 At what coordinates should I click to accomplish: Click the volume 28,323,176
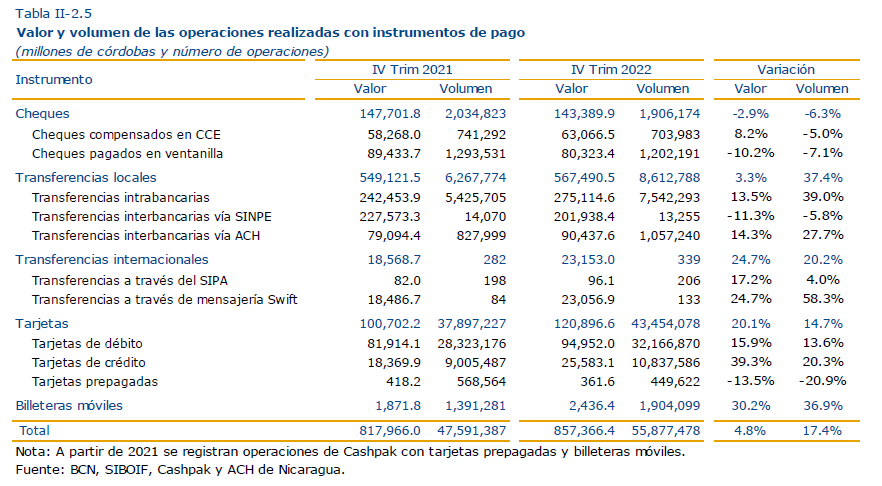tap(472, 344)
